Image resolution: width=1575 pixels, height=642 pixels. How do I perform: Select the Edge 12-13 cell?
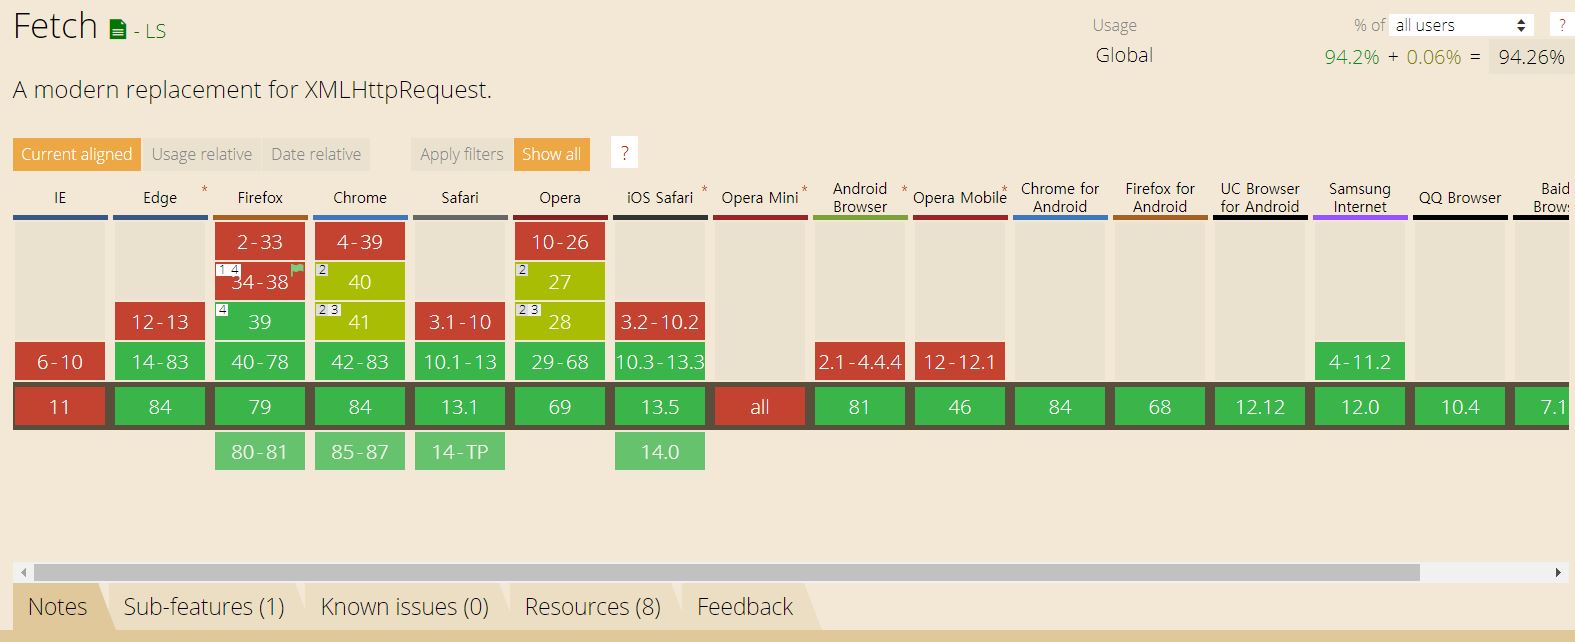click(x=160, y=321)
